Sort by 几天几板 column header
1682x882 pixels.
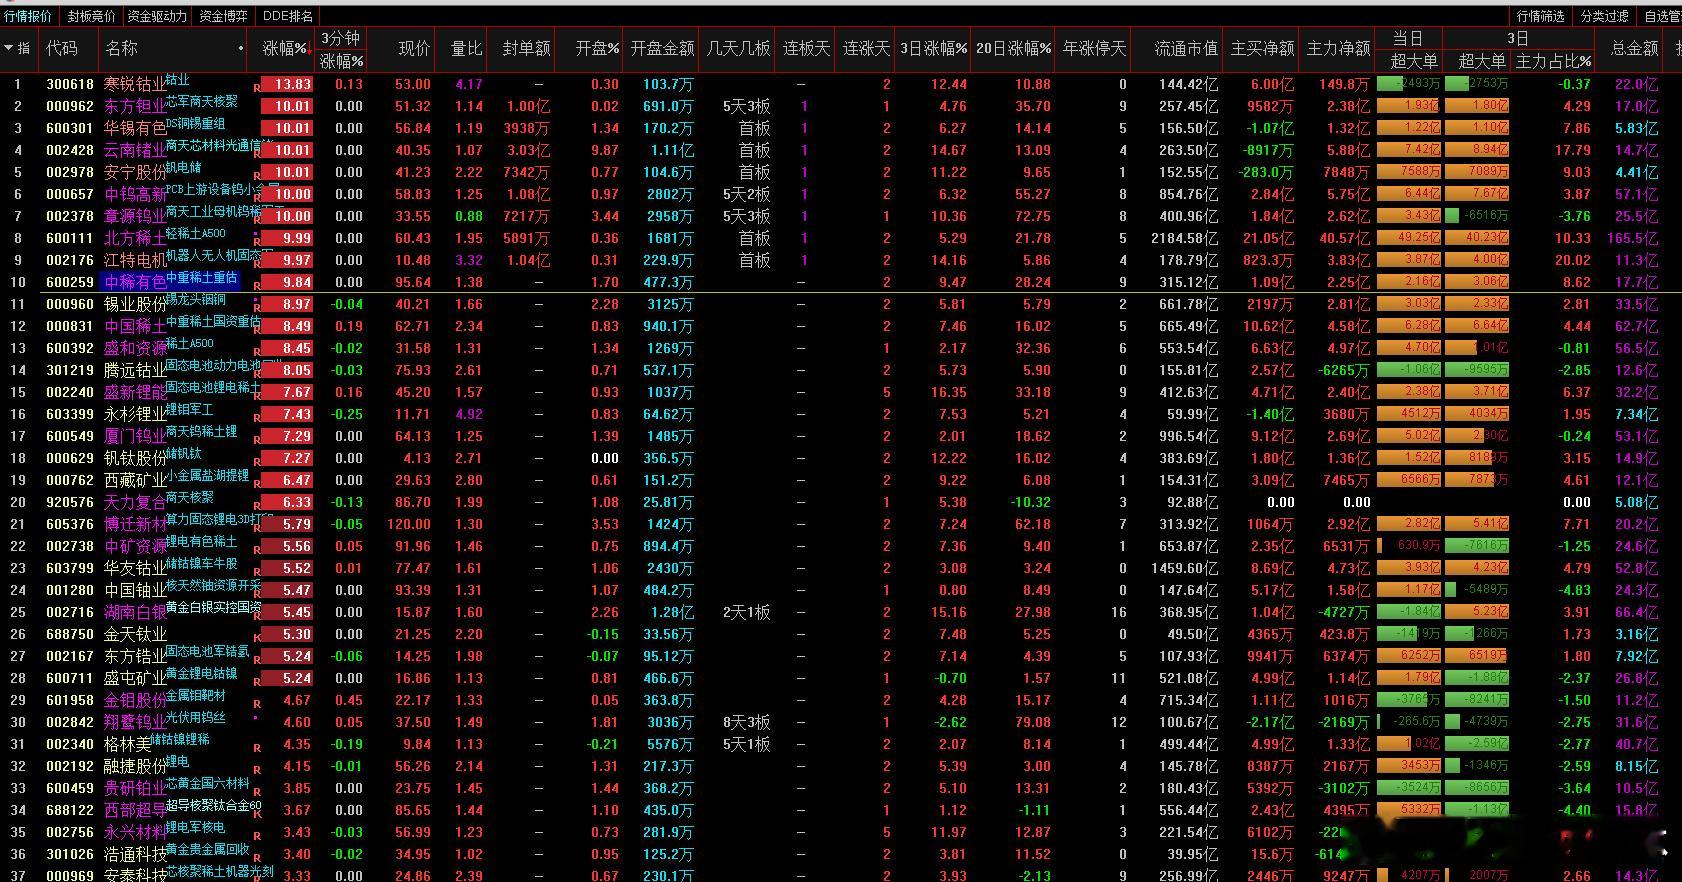[739, 48]
